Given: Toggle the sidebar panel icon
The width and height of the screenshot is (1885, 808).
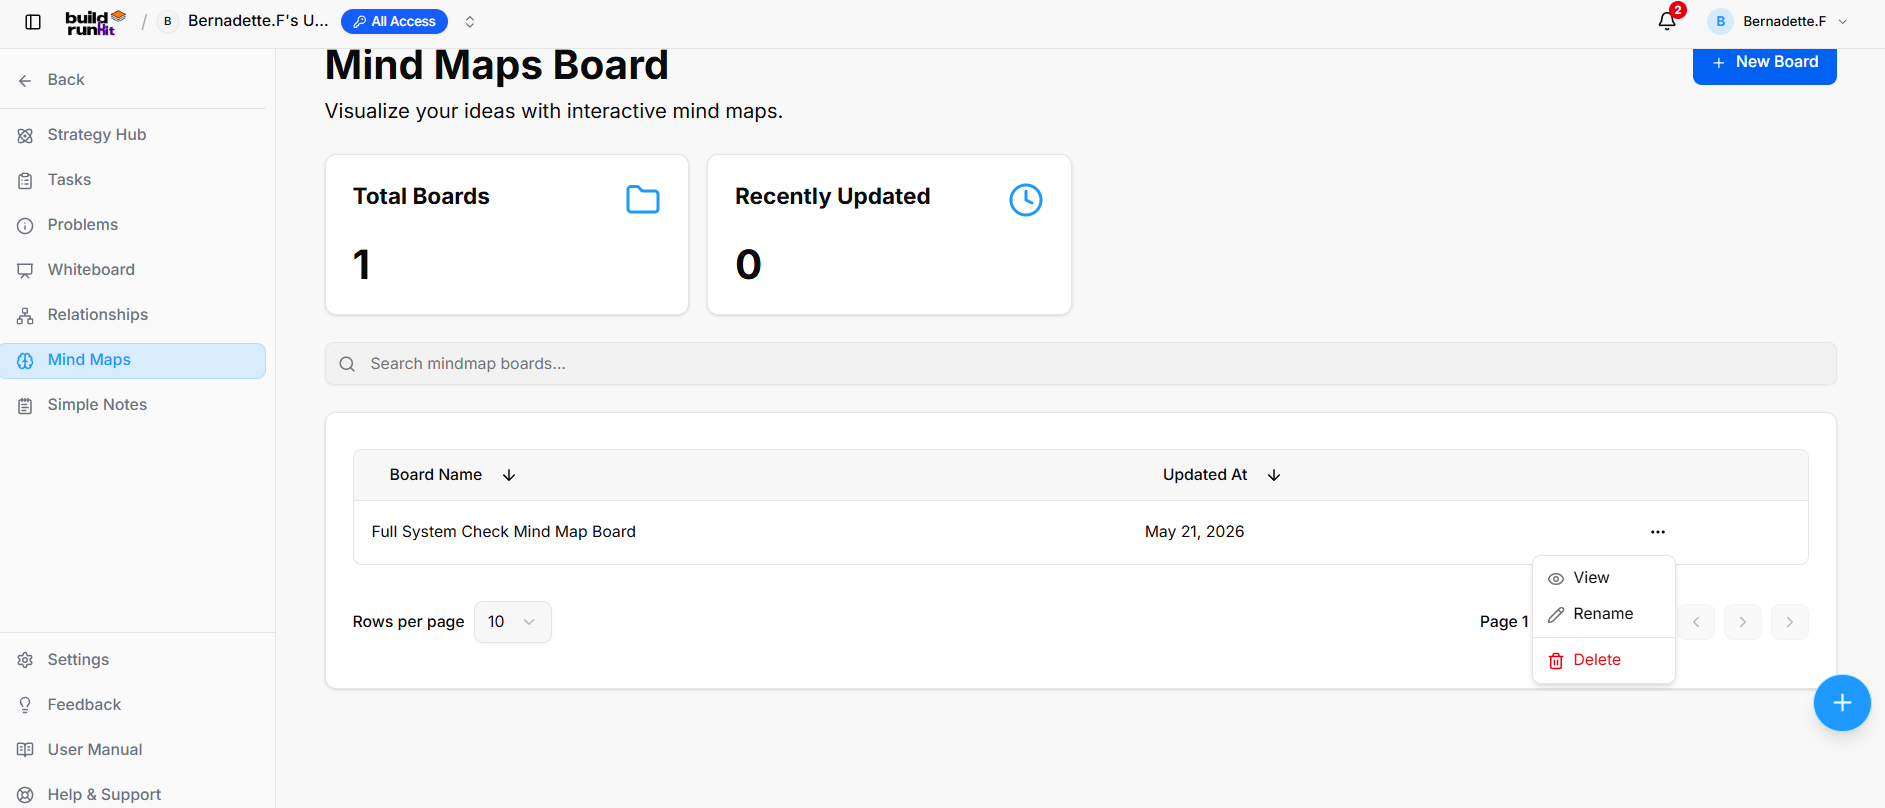Looking at the screenshot, I should pos(33,22).
